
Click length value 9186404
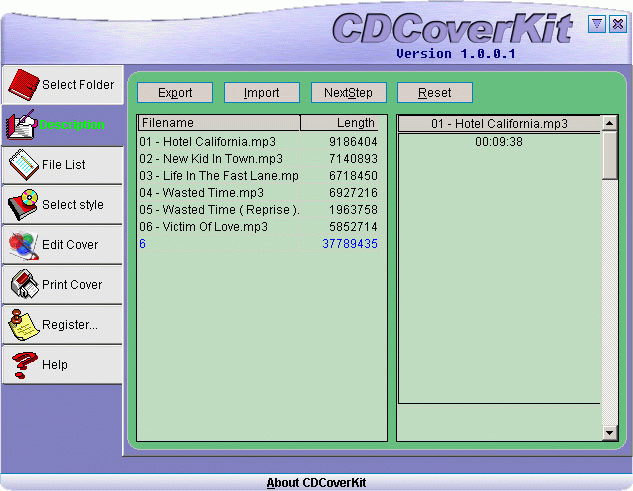(x=353, y=142)
